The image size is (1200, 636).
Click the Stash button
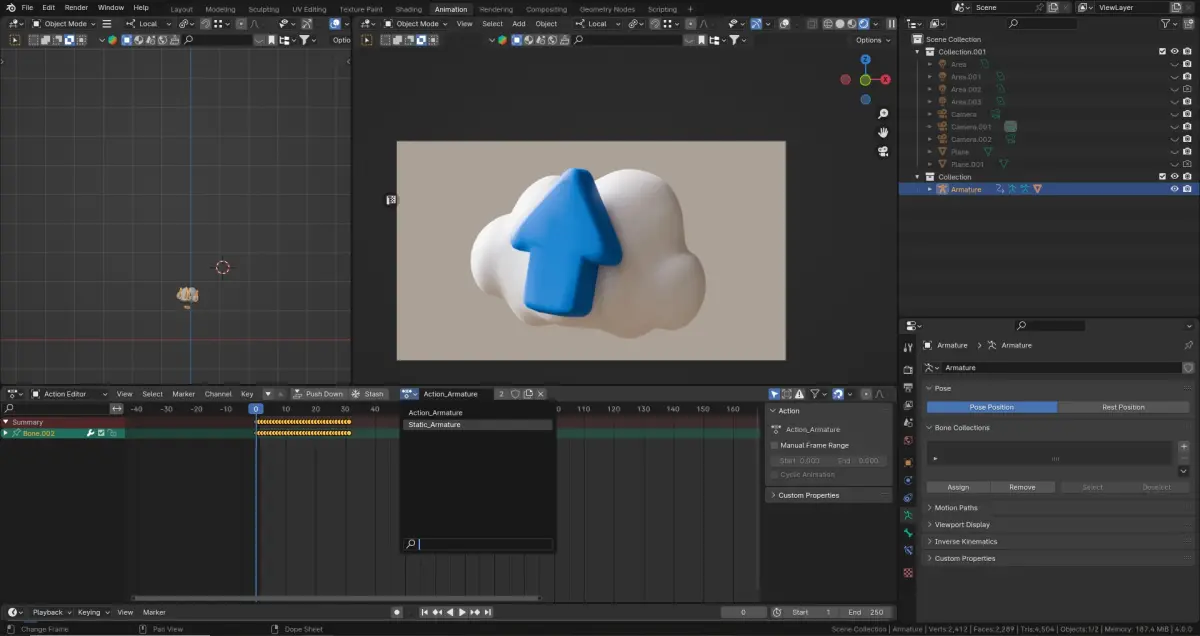point(368,394)
